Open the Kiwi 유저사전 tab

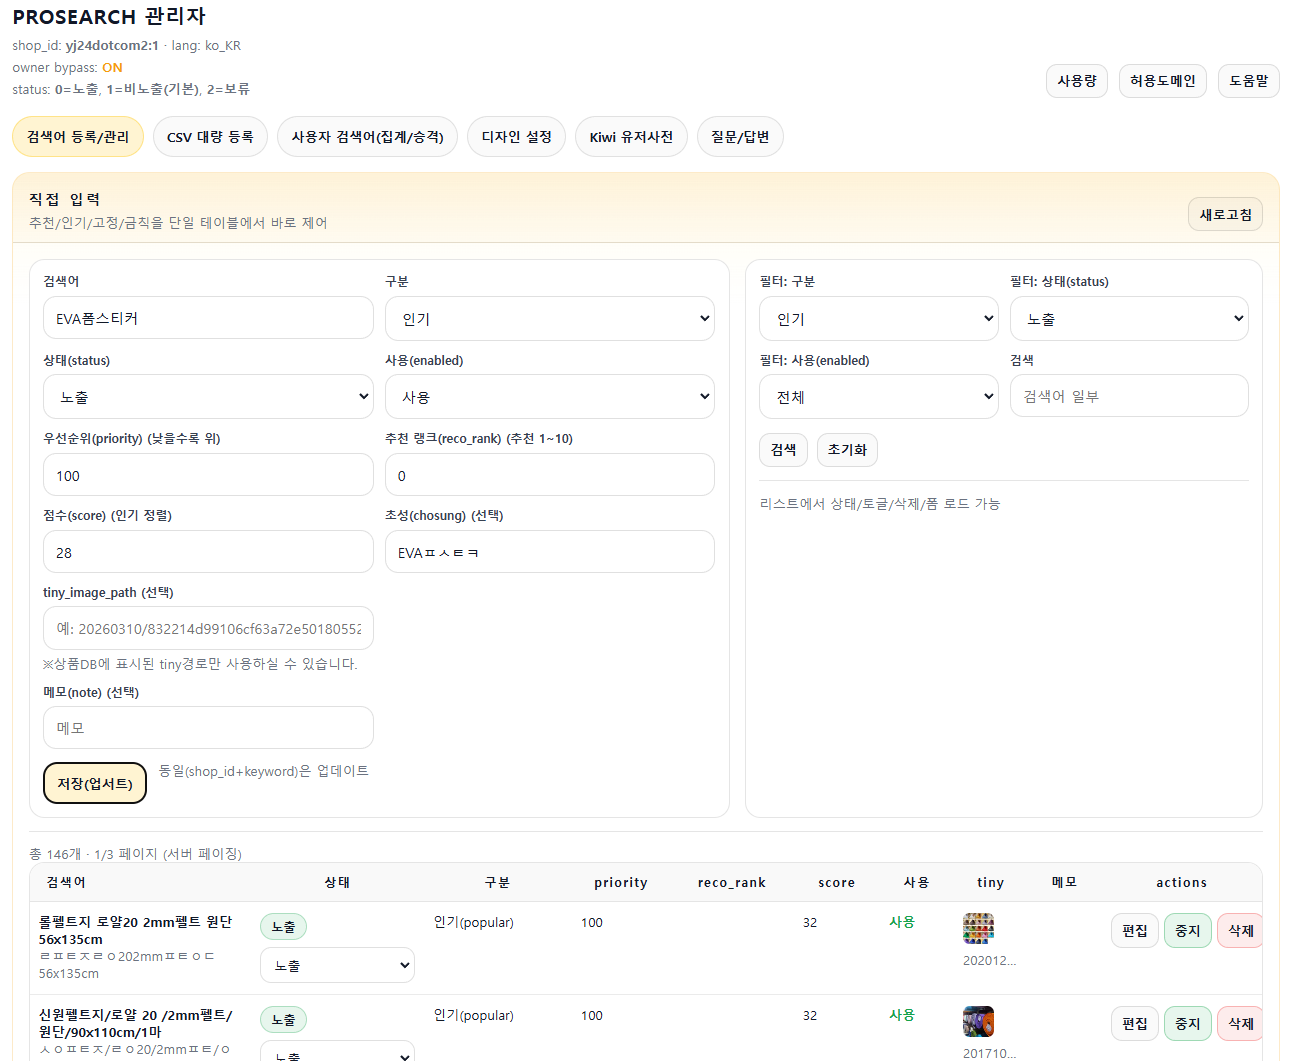tap(631, 137)
